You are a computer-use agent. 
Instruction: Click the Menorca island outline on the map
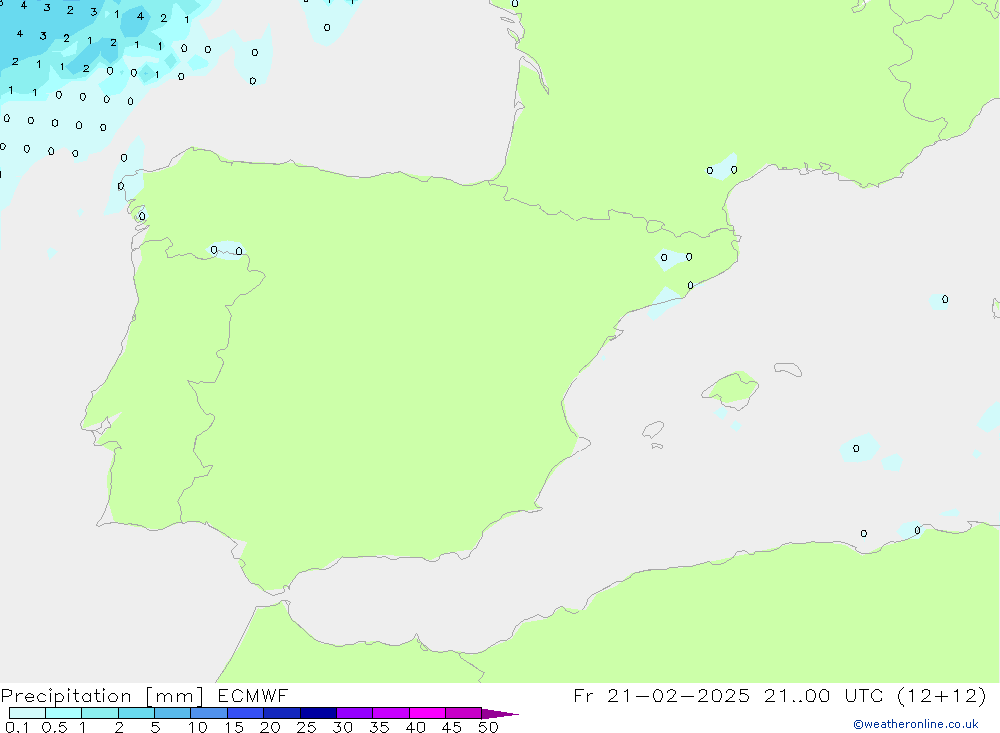click(x=788, y=369)
